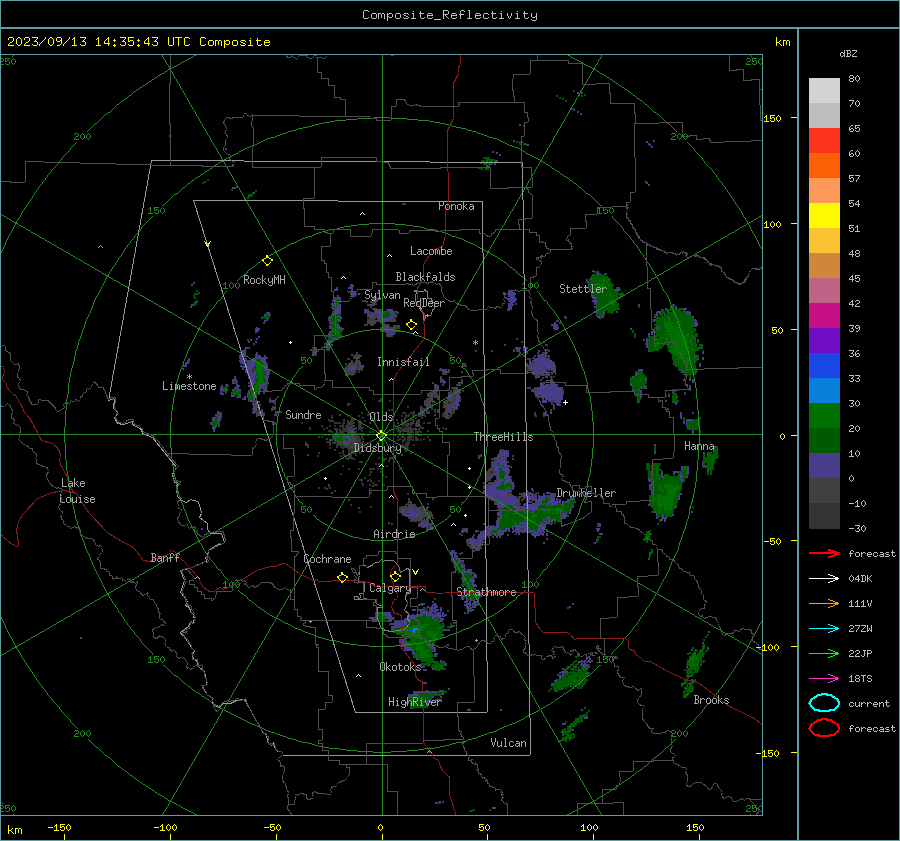Click the red 65-60 dBZ color swatch
Image resolution: width=900 pixels, height=841 pixels.
coord(824,141)
